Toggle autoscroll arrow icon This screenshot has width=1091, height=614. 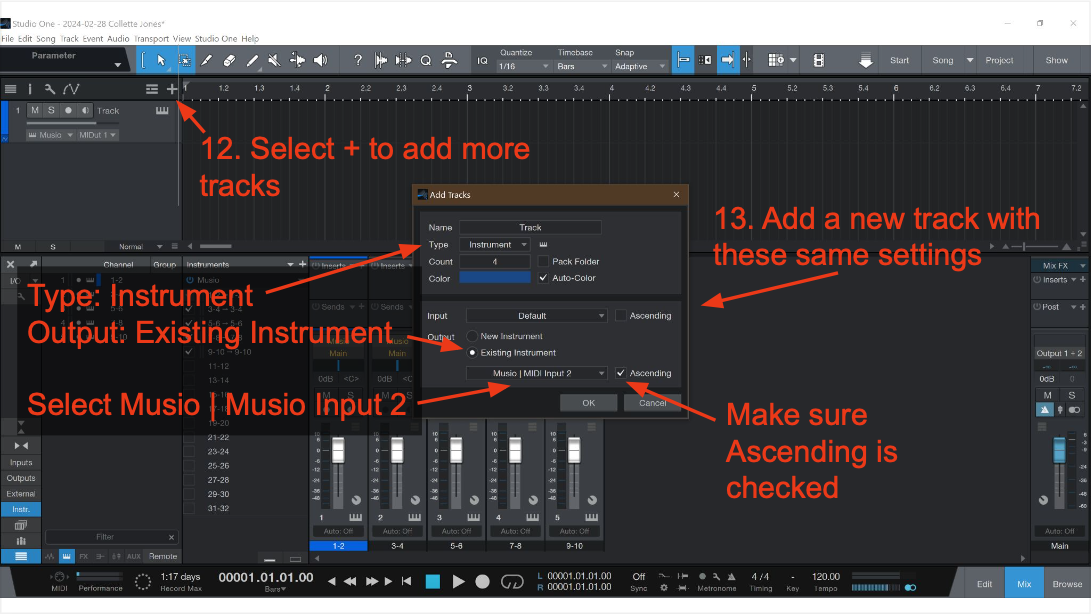point(727,61)
